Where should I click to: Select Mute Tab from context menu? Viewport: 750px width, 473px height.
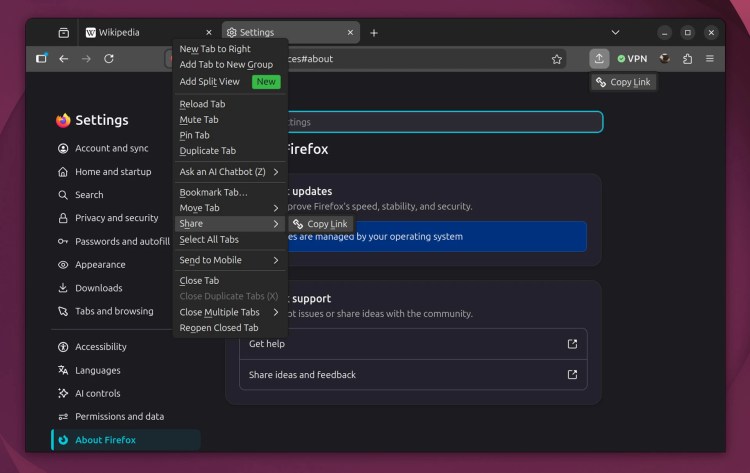click(230, 120)
